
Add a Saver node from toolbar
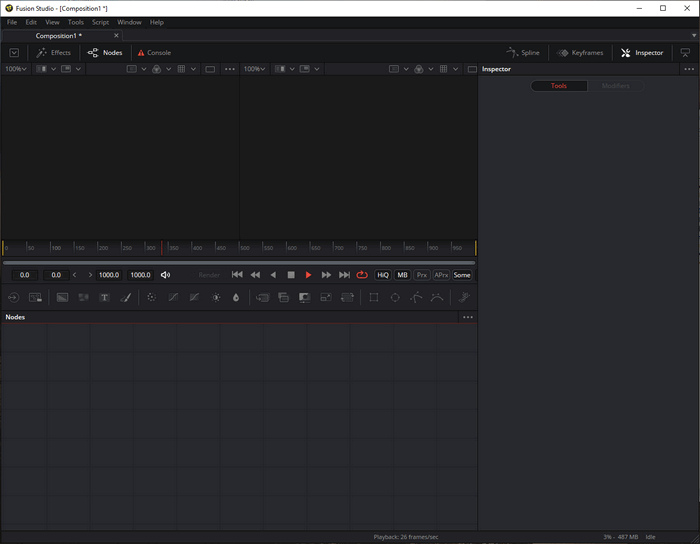click(35, 297)
